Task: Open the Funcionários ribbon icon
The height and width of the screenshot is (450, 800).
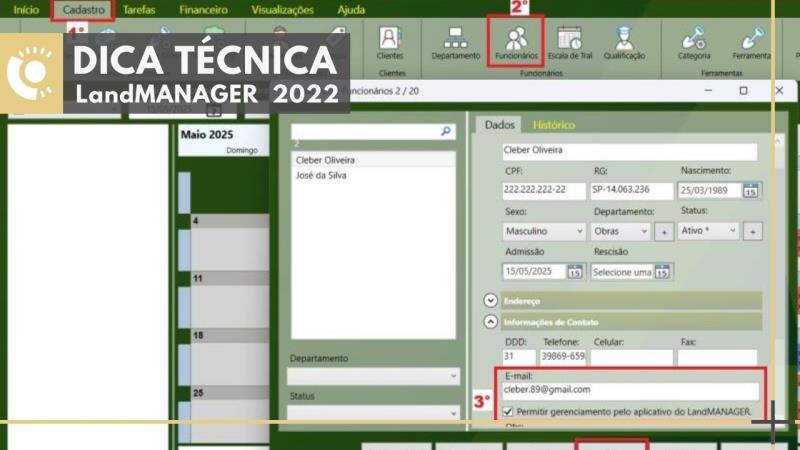Action: (x=516, y=43)
